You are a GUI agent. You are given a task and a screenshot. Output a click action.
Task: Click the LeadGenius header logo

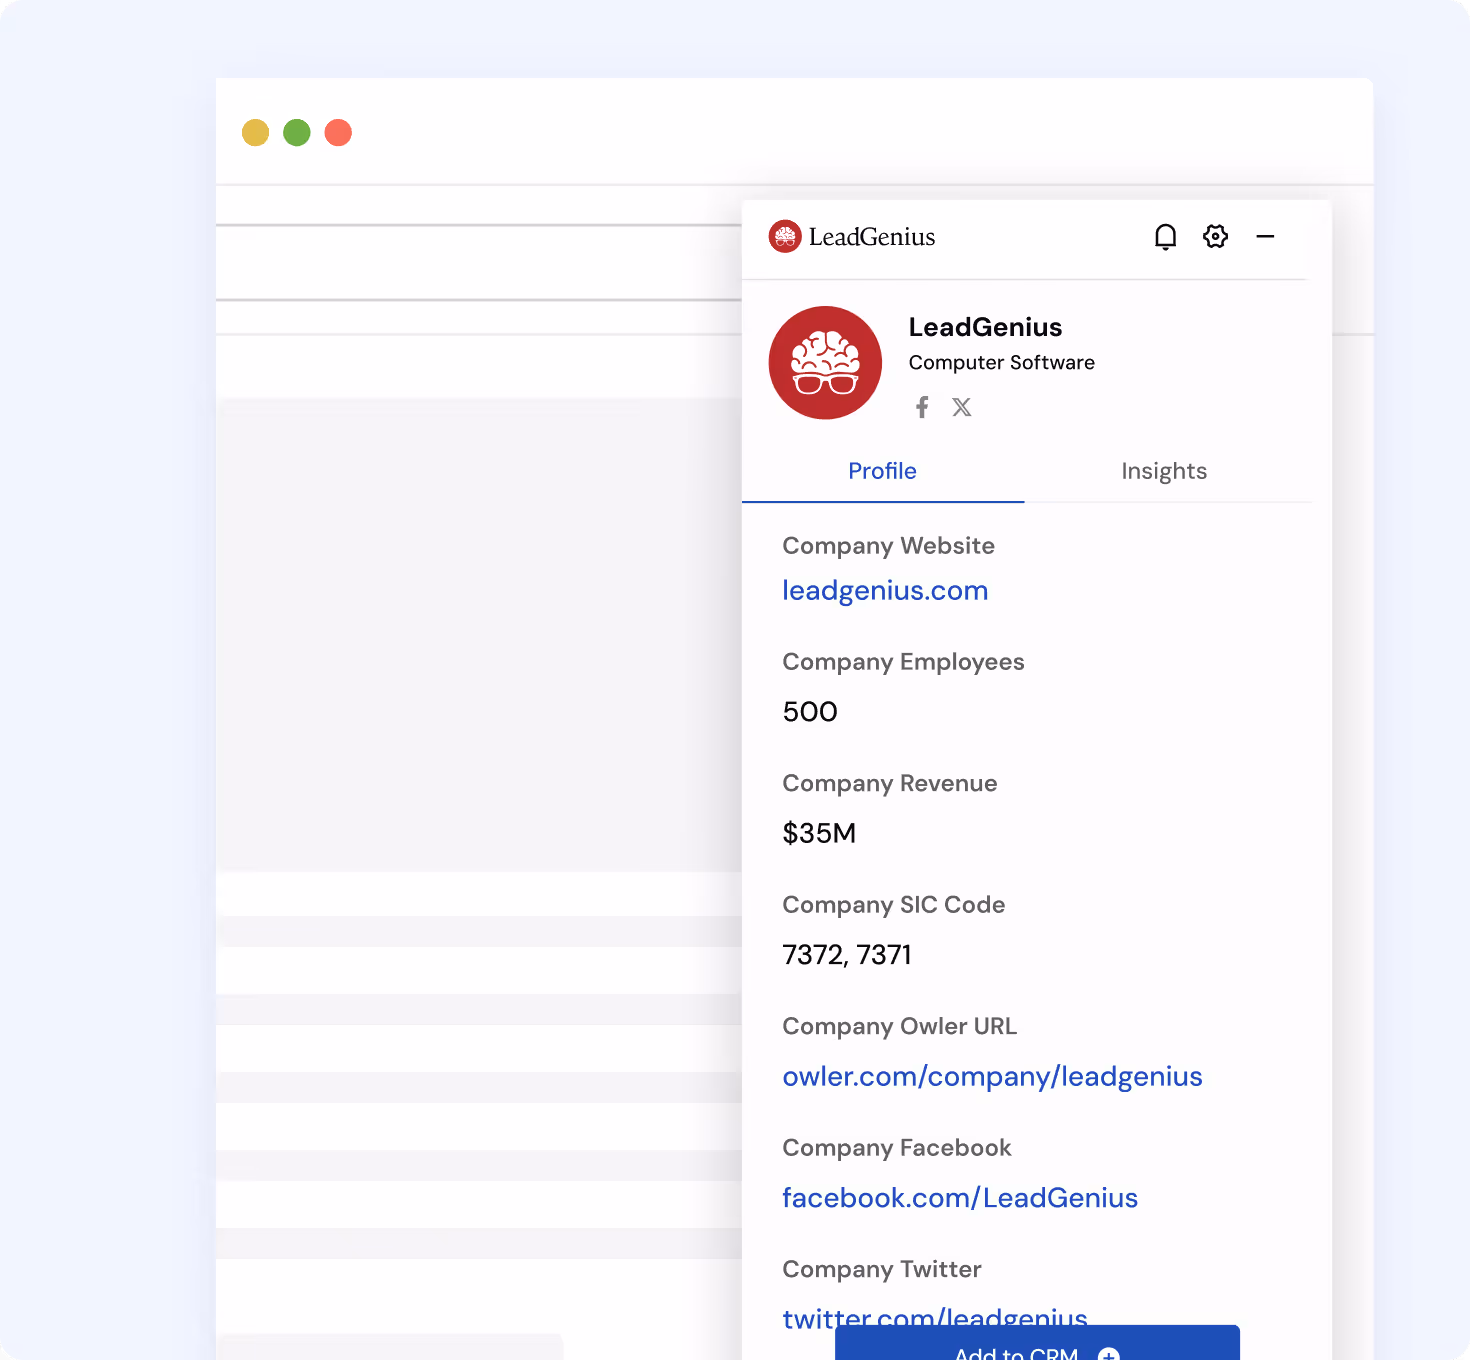852,237
